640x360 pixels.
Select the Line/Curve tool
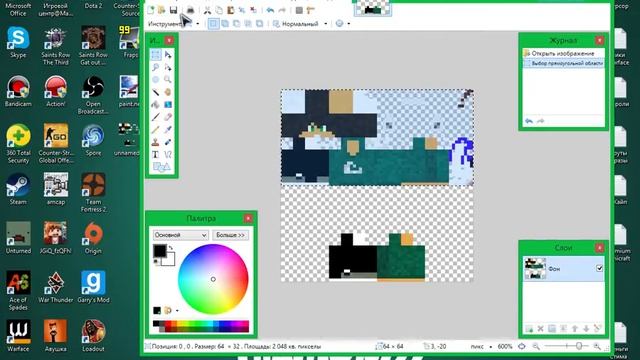pyautogui.click(x=168, y=155)
